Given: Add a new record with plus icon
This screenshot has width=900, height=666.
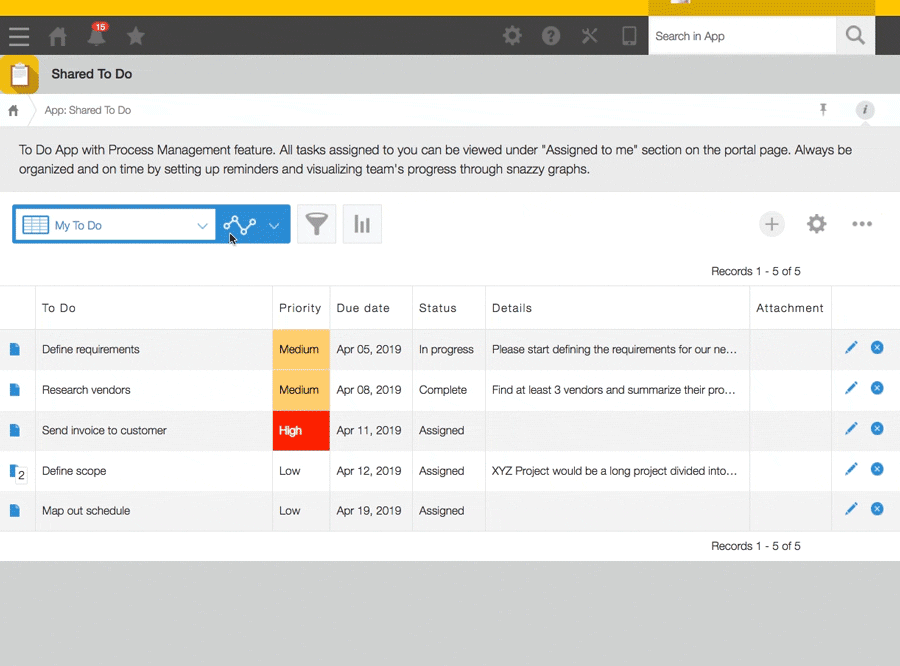Looking at the screenshot, I should click(771, 224).
